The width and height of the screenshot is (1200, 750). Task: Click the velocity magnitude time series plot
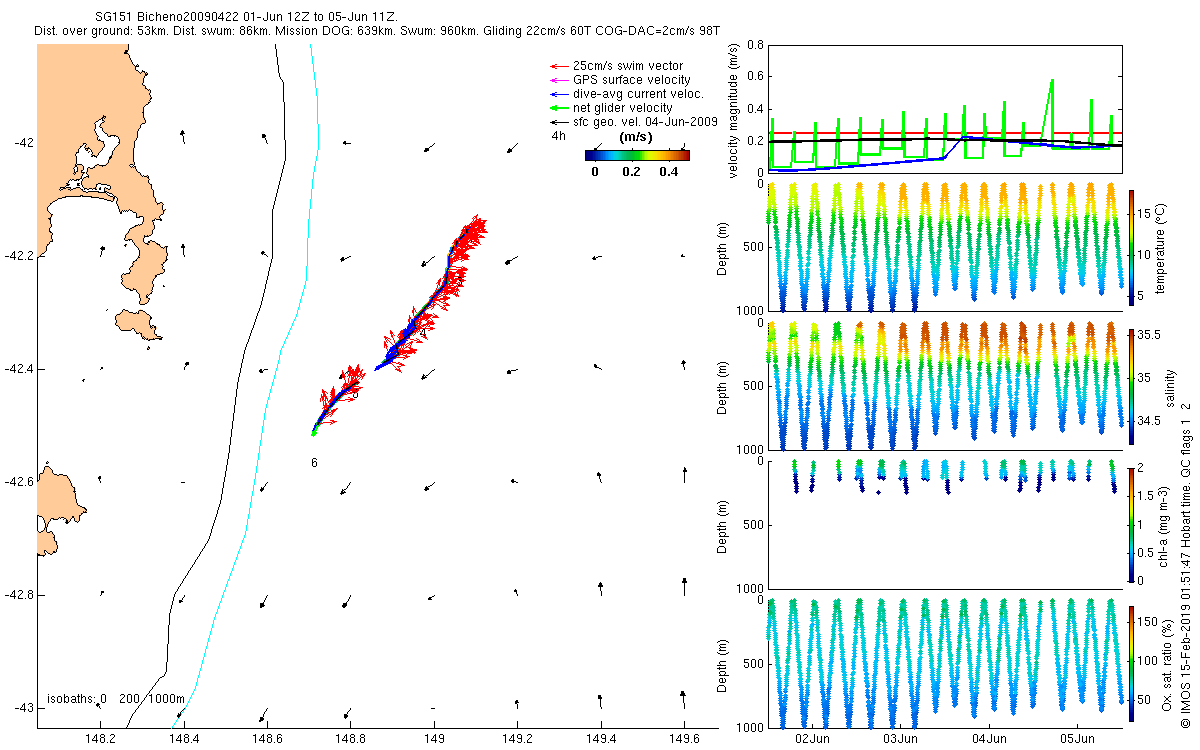pyautogui.click(x=945, y=108)
